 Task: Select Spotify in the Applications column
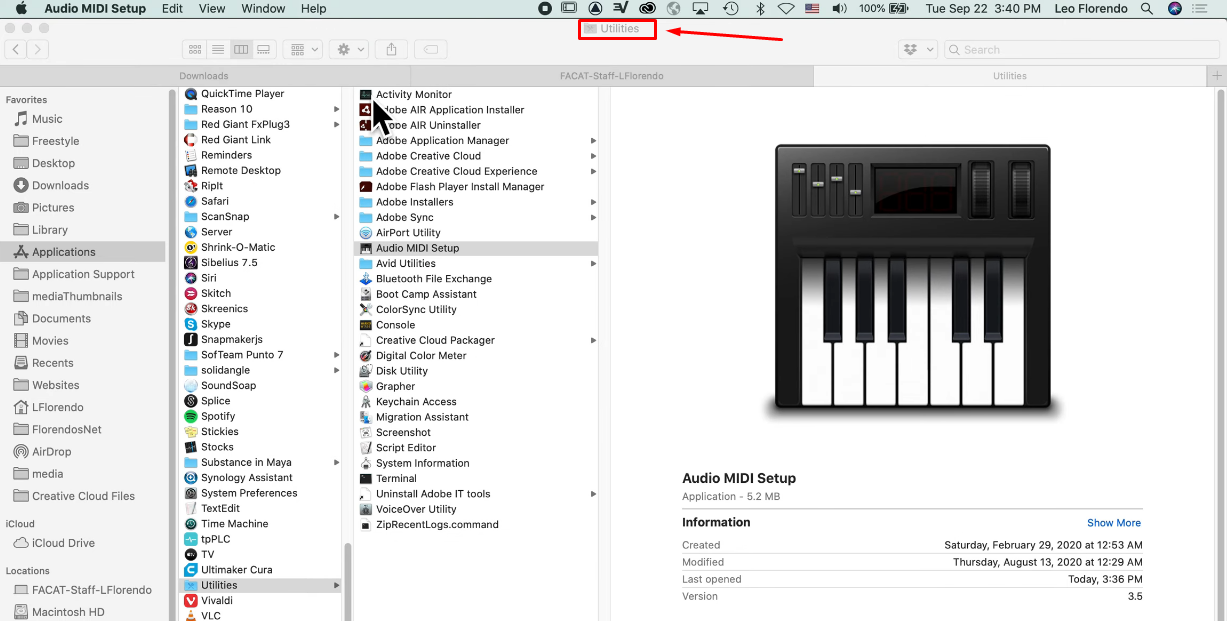(x=218, y=417)
